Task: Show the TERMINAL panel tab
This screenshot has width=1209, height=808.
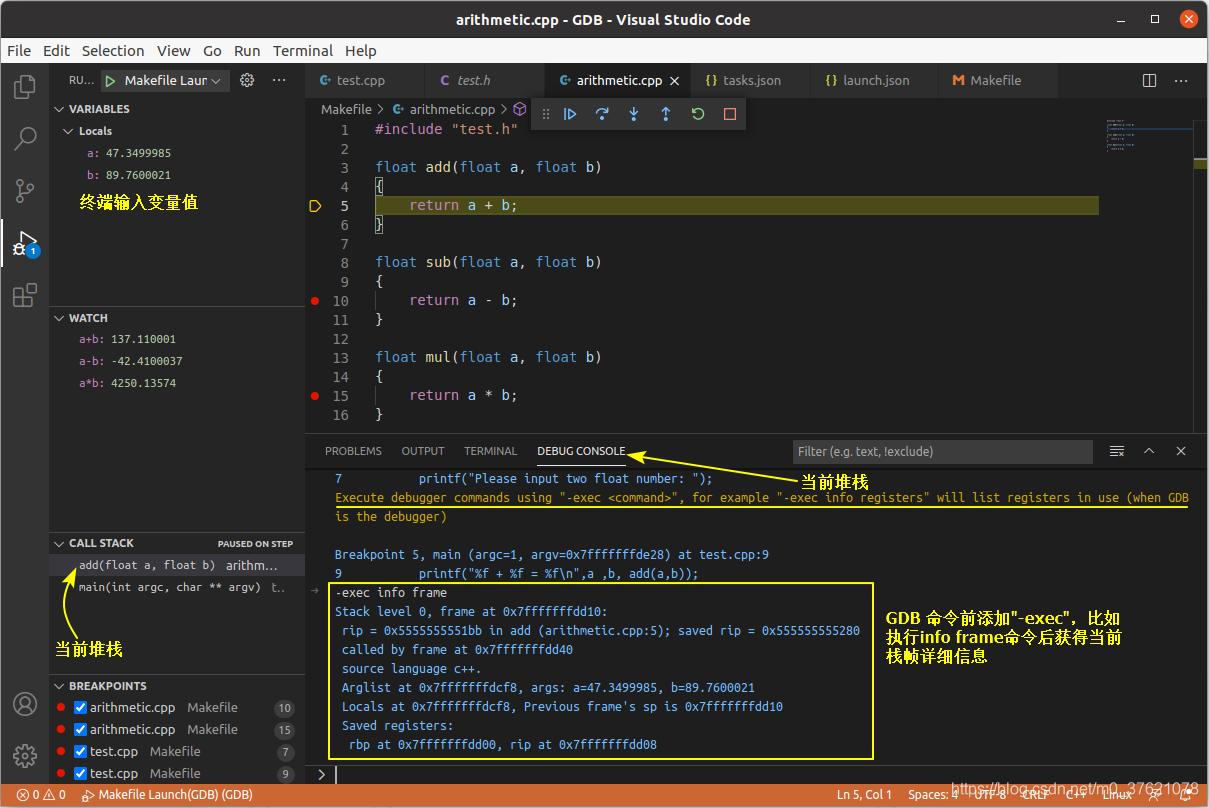Action: coord(490,451)
